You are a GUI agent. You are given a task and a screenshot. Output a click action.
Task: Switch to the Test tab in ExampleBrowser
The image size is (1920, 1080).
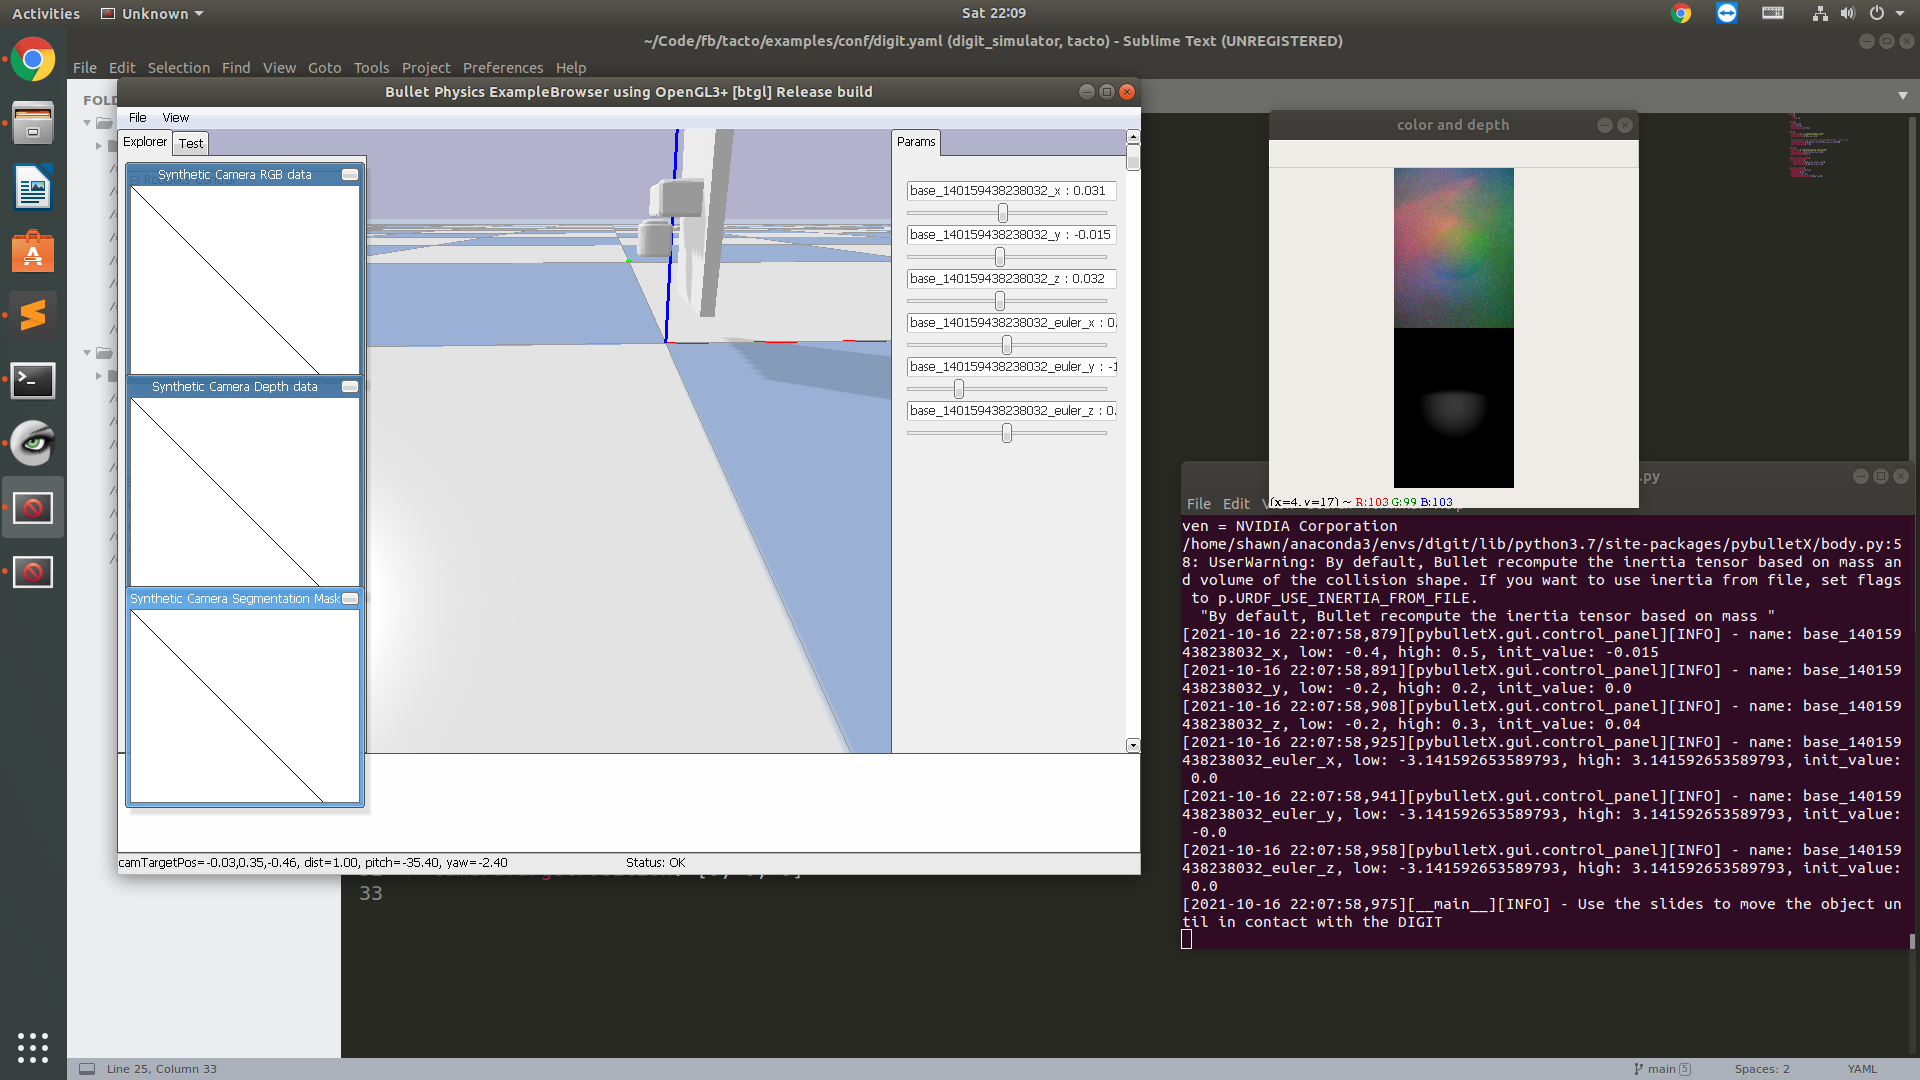click(190, 143)
